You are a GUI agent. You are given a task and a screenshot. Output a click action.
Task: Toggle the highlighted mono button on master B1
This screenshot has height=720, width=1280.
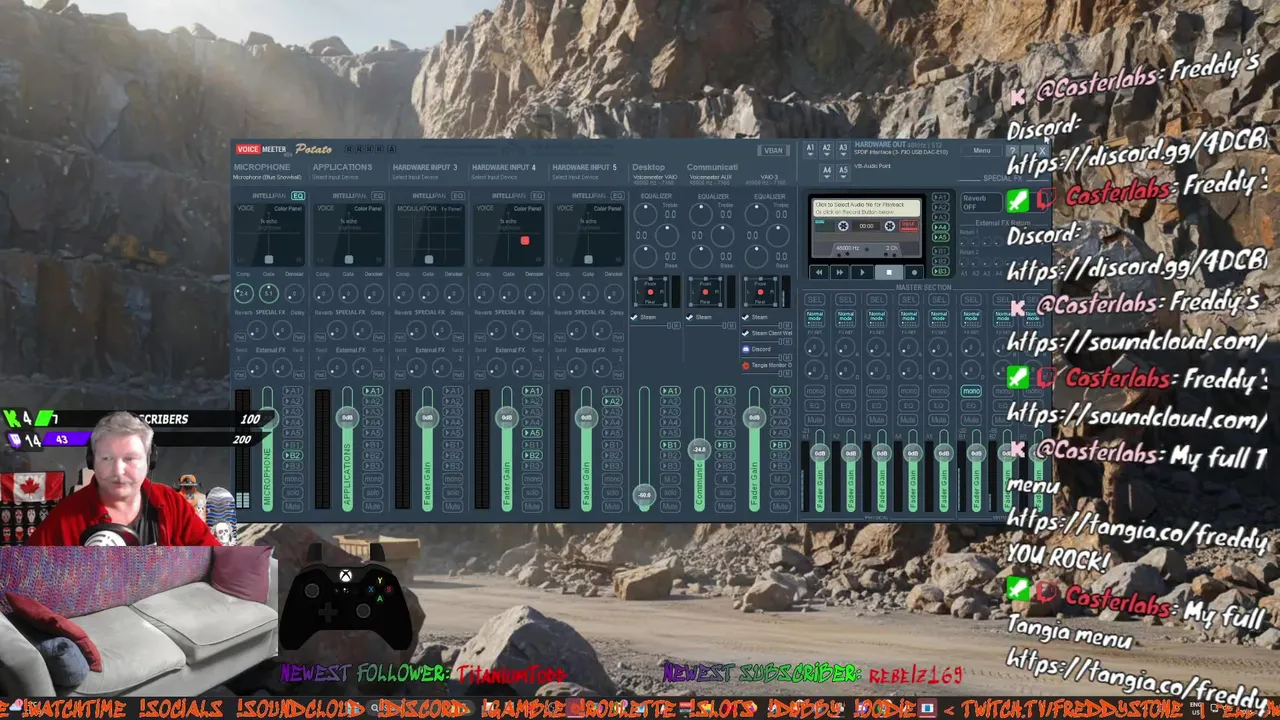[970, 391]
